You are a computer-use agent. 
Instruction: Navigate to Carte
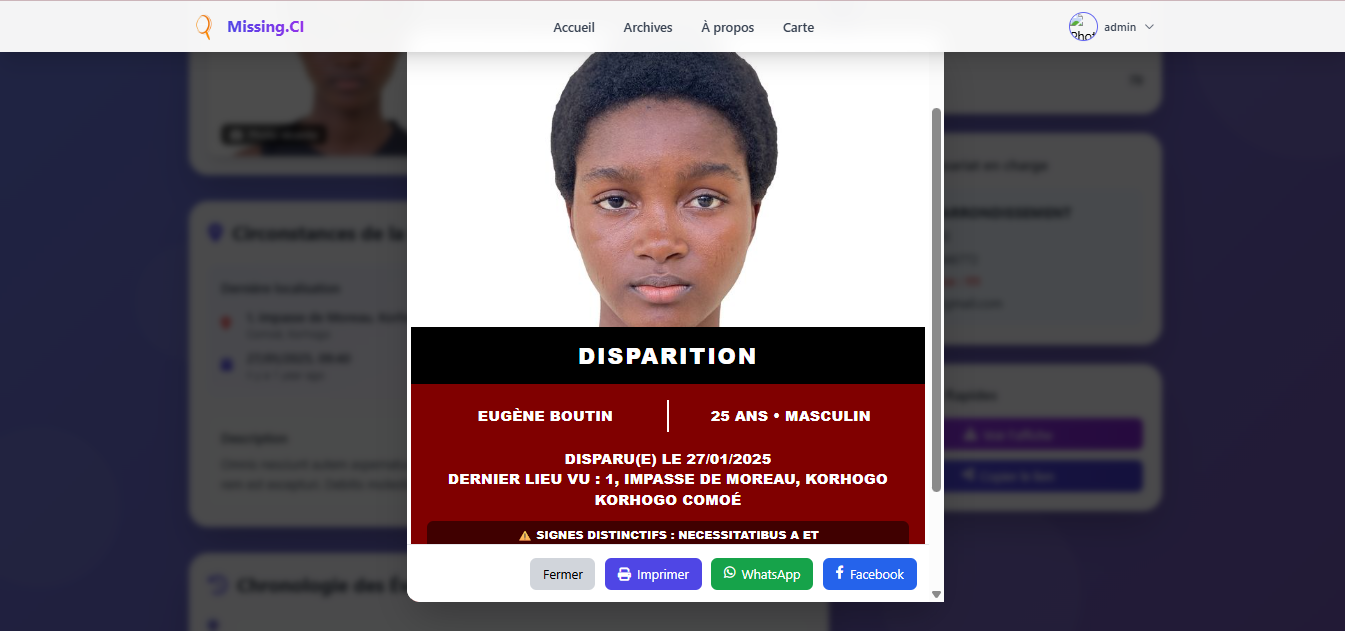pos(798,28)
